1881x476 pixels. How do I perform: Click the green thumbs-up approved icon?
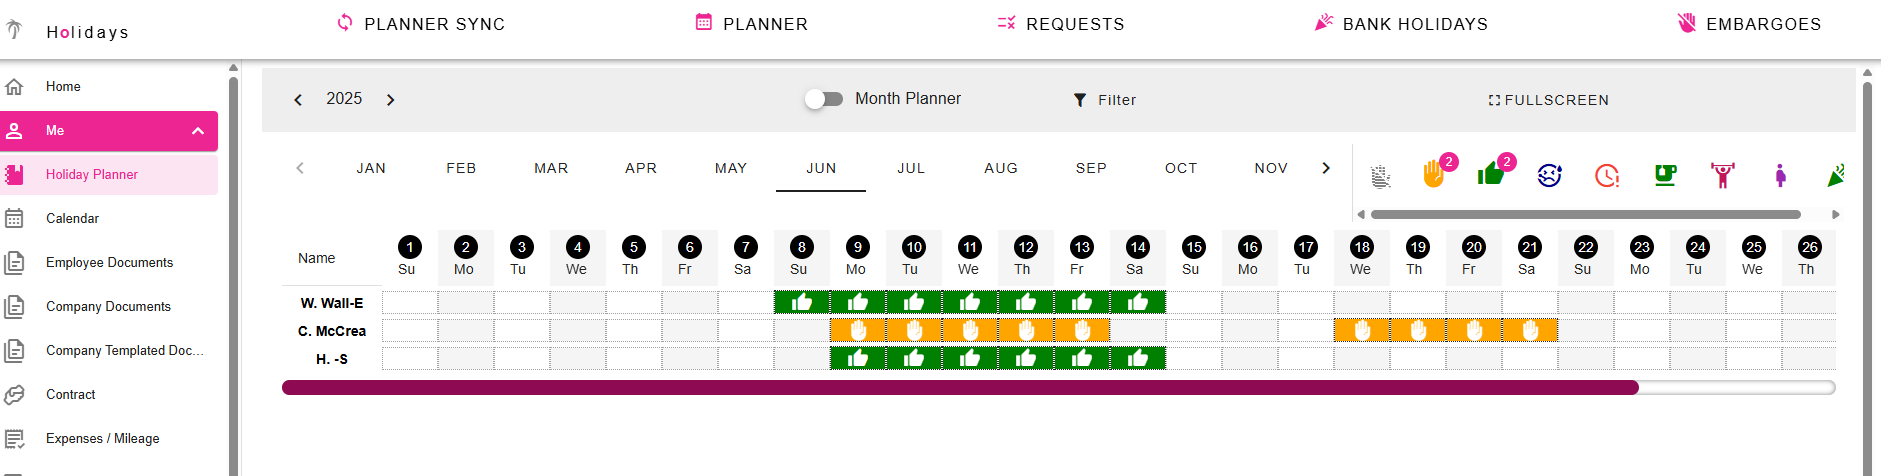(1491, 175)
